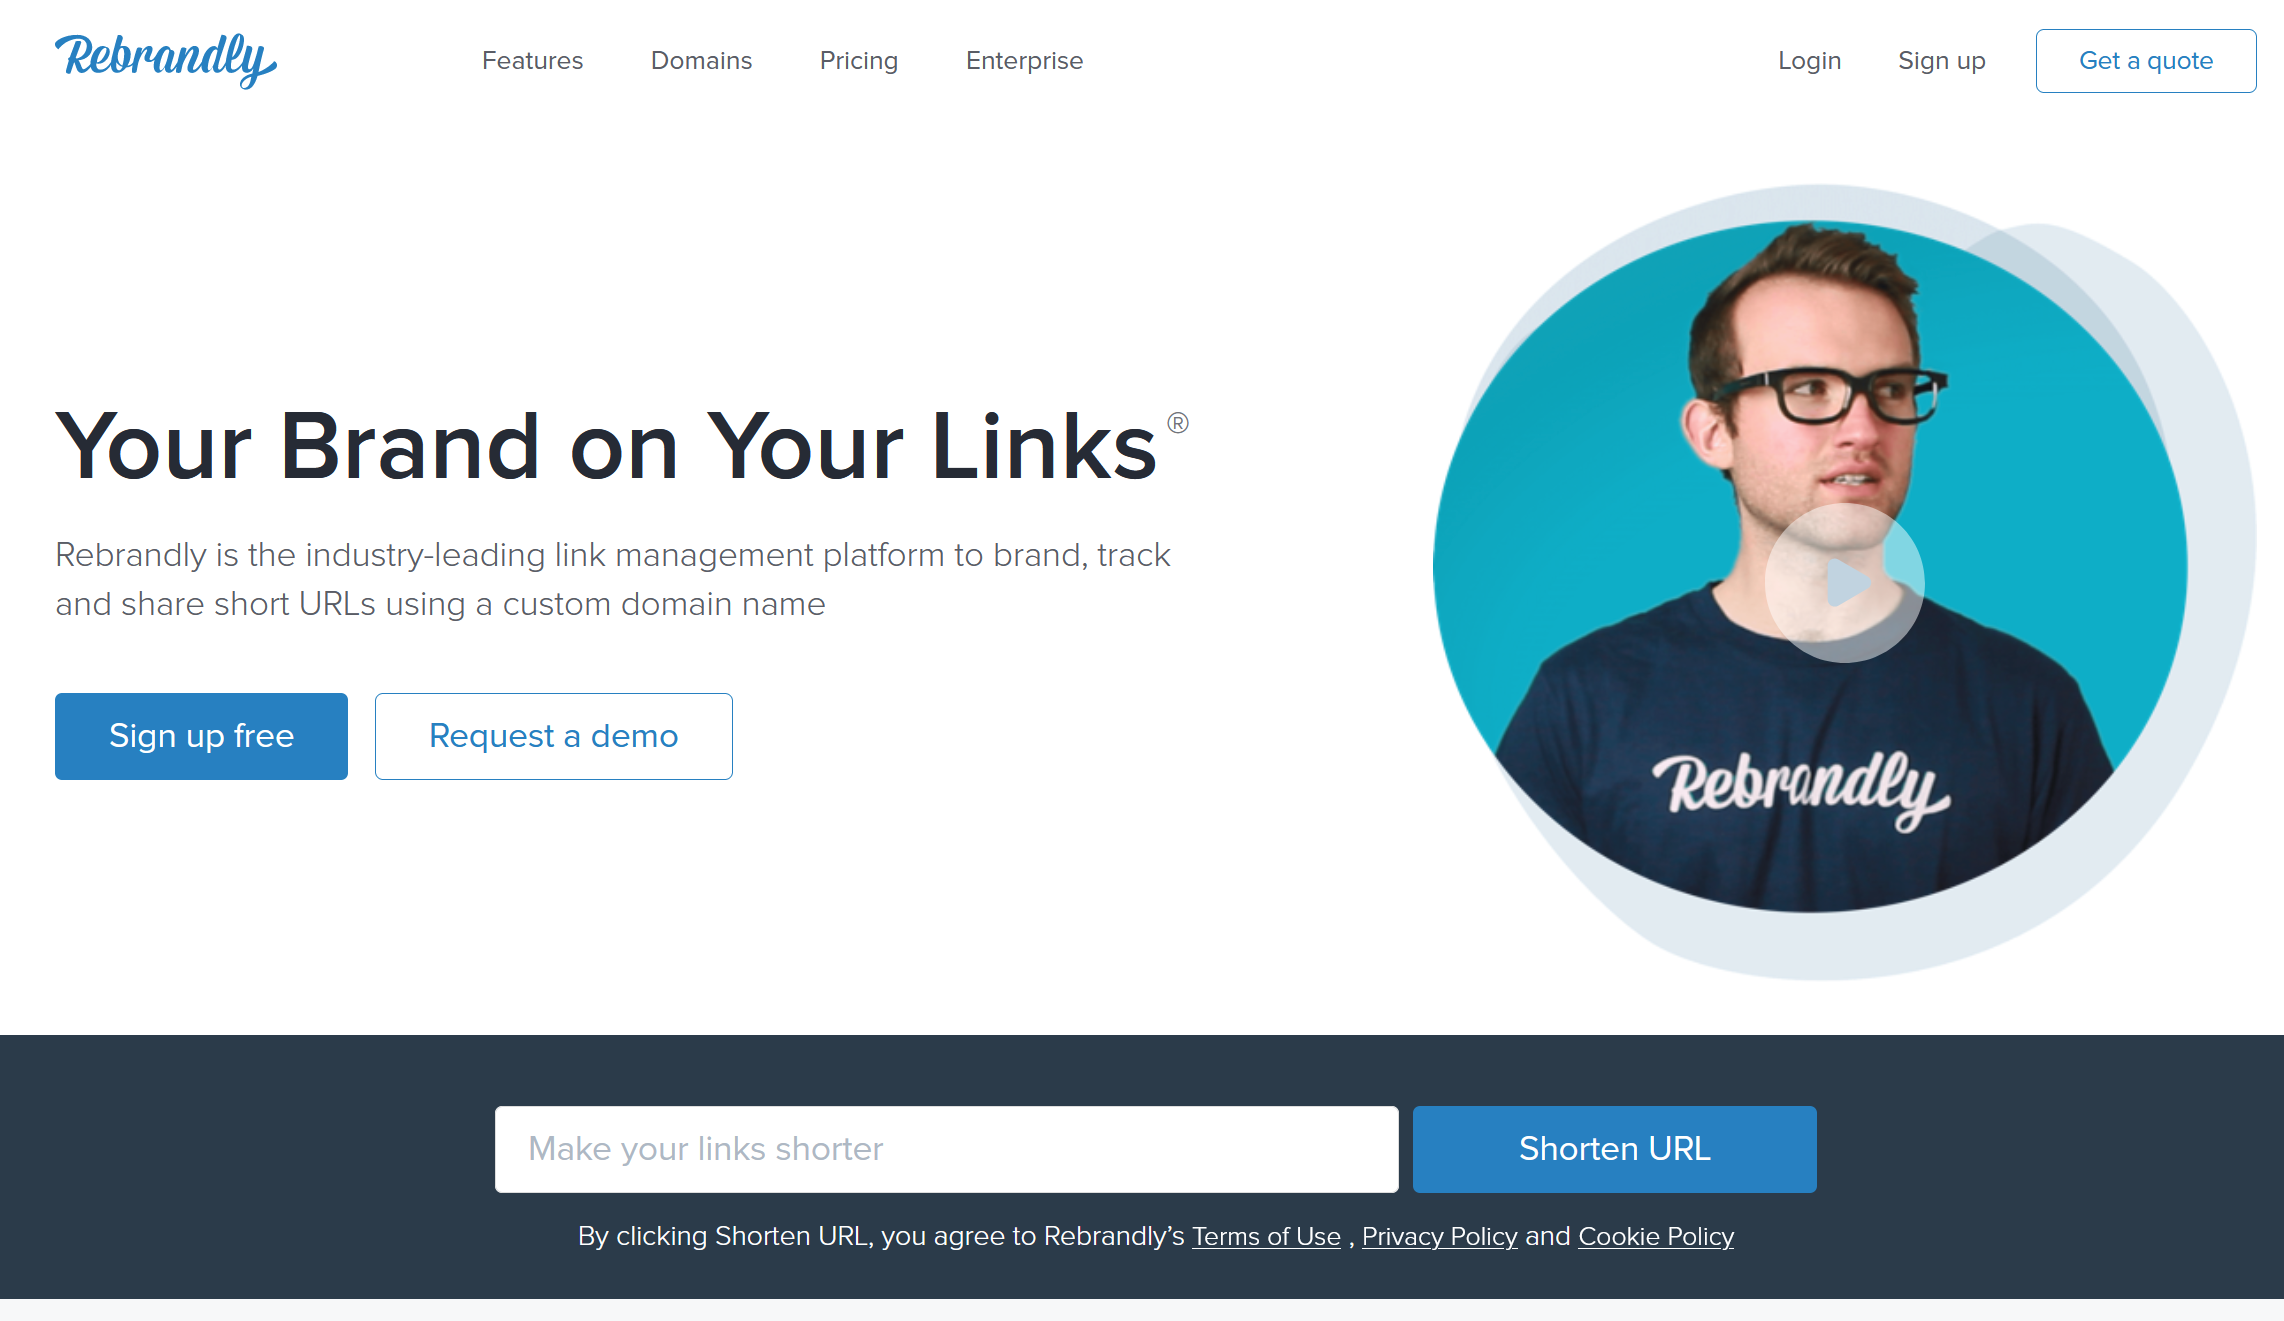Click the Rebrandly logo on the t-shirt
This screenshot has width=2284, height=1321.
pyautogui.click(x=1800, y=790)
